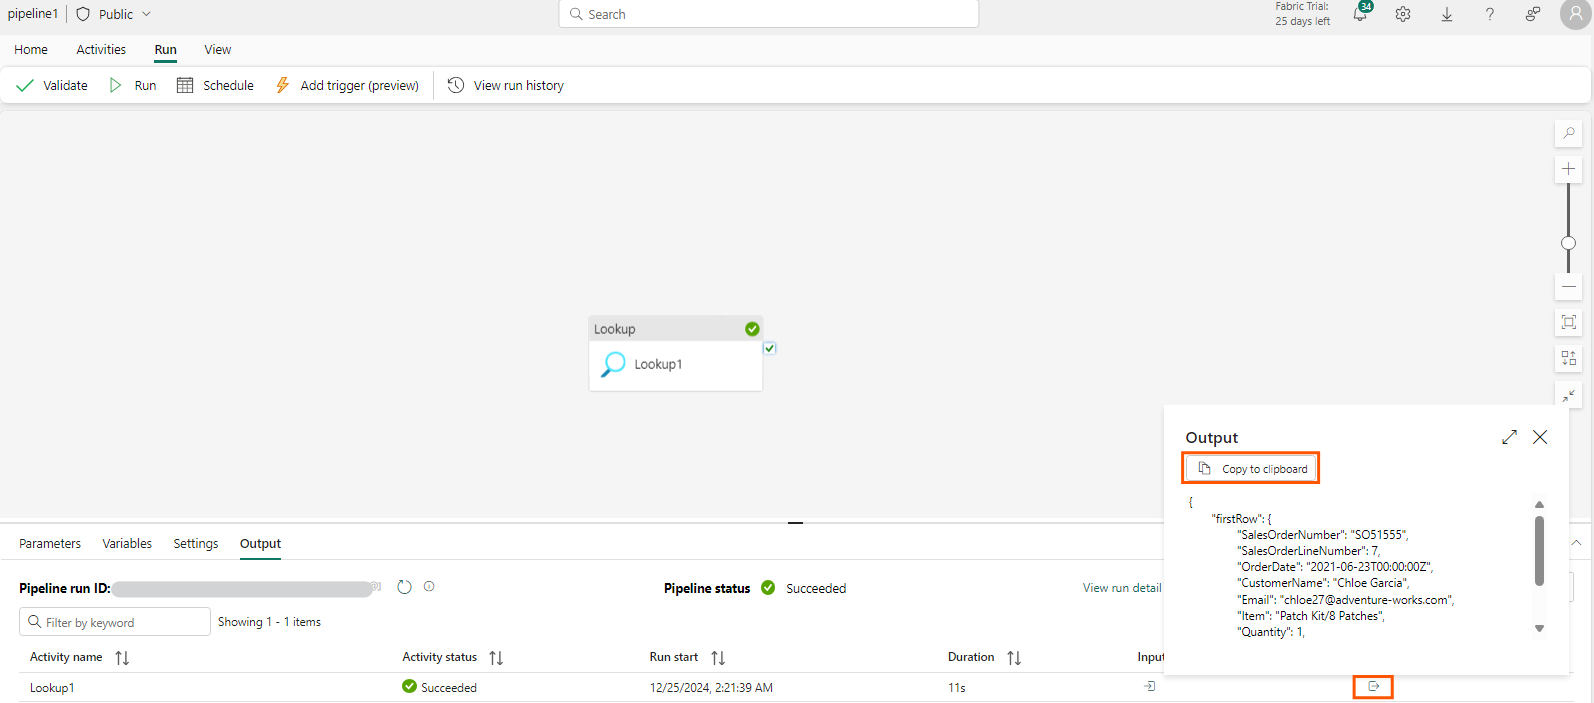Click the panel resize handle bar

795,522
